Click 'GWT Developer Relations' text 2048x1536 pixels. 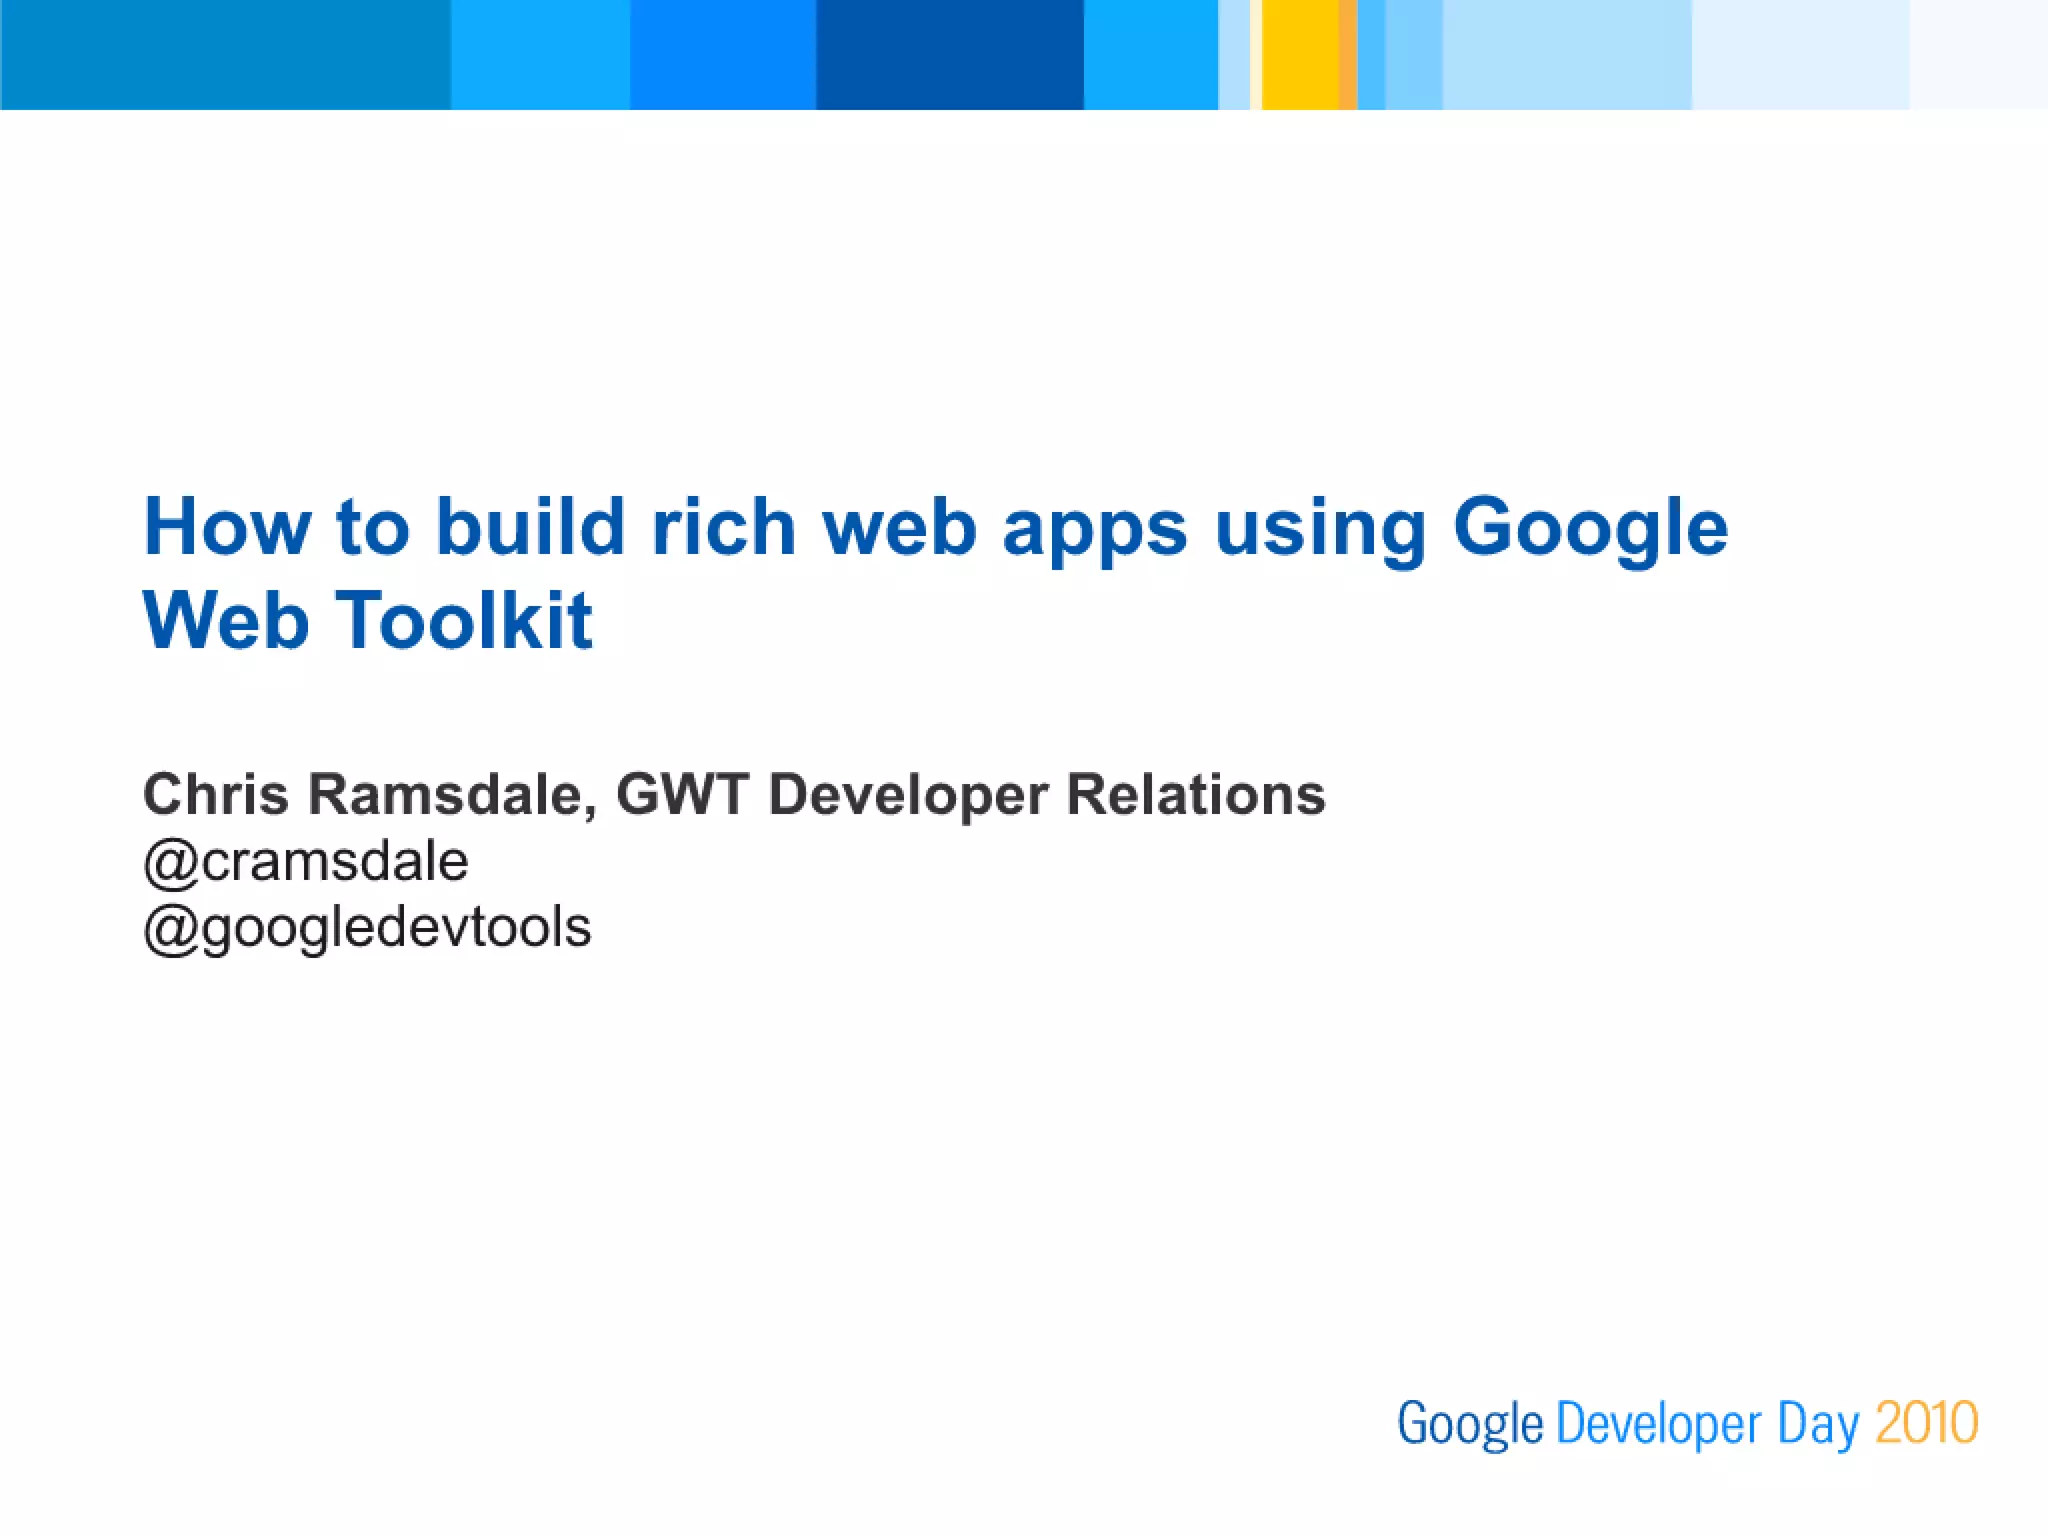pyautogui.click(x=970, y=795)
